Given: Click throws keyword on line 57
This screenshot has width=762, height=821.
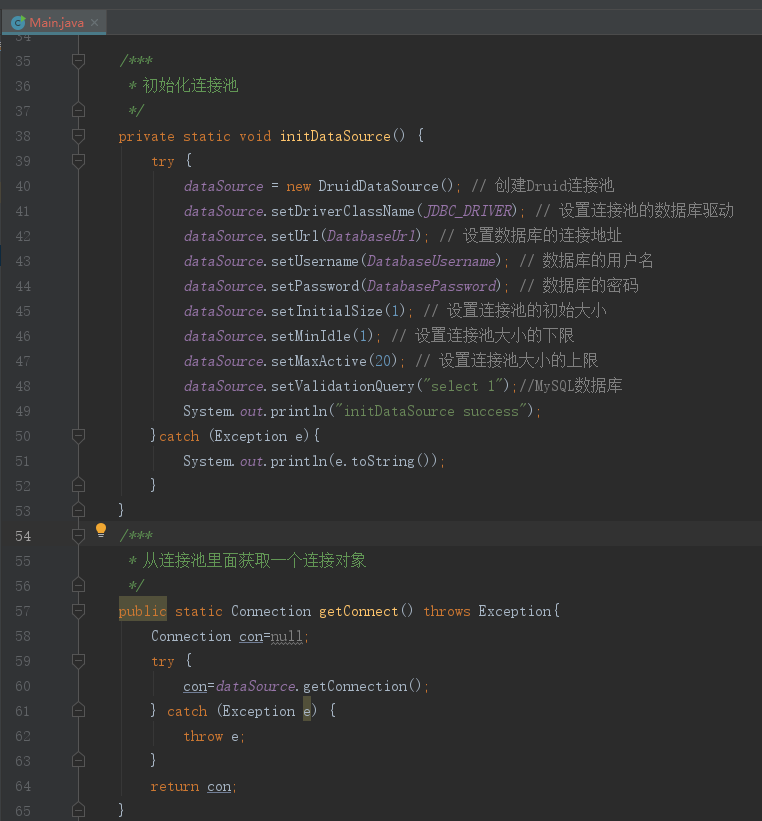Looking at the screenshot, I should [447, 611].
